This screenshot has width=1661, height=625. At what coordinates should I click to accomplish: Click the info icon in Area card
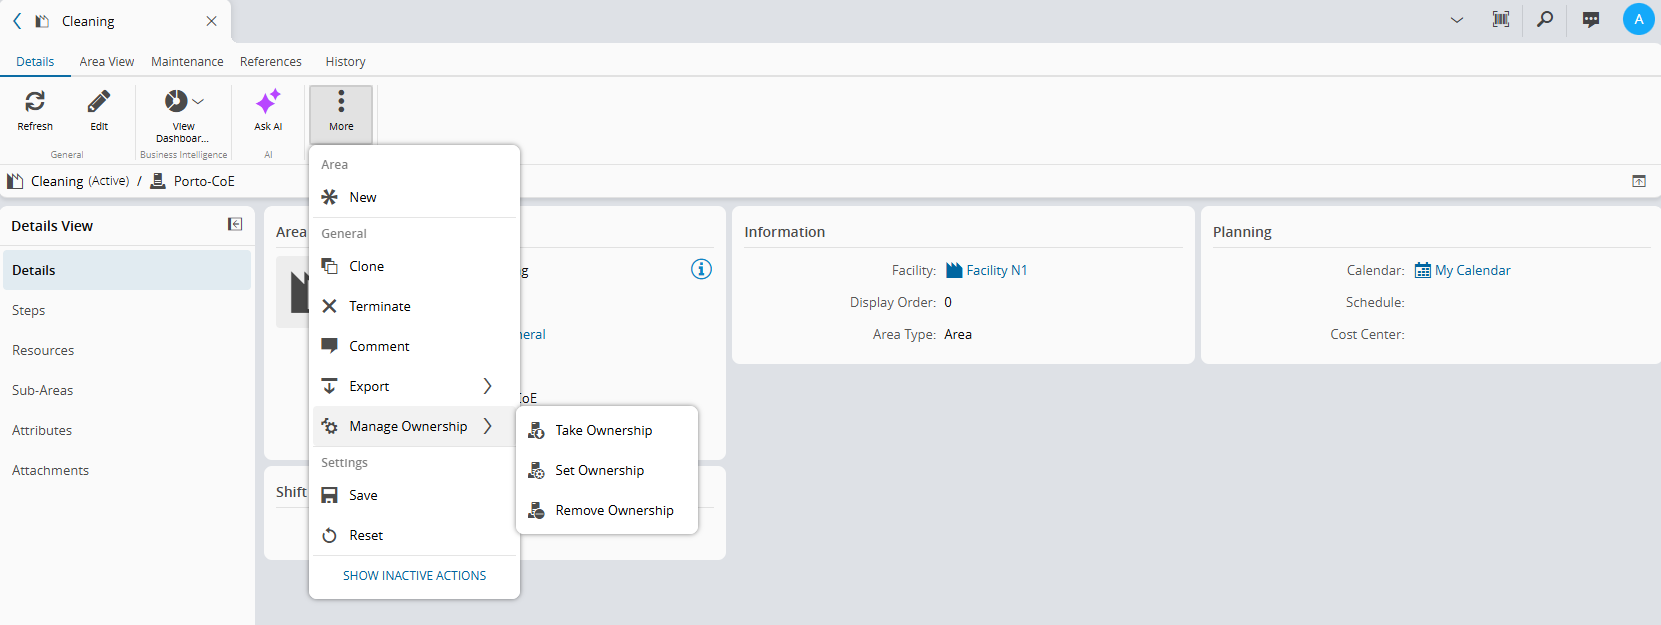pyautogui.click(x=702, y=269)
